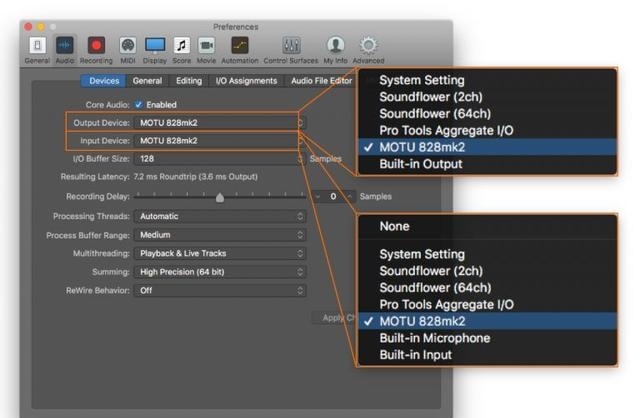640x418 pixels.
Task: Open the Process Buffer Range dropdown
Action: point(220,235)
